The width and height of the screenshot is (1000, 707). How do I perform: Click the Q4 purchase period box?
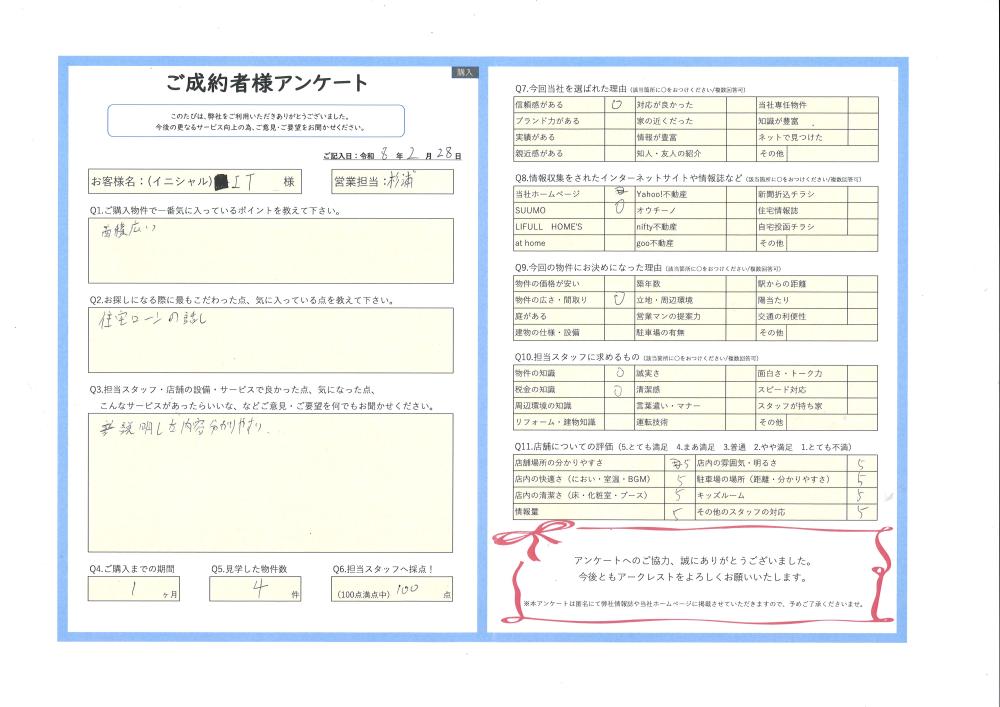(x=134, y=590)
